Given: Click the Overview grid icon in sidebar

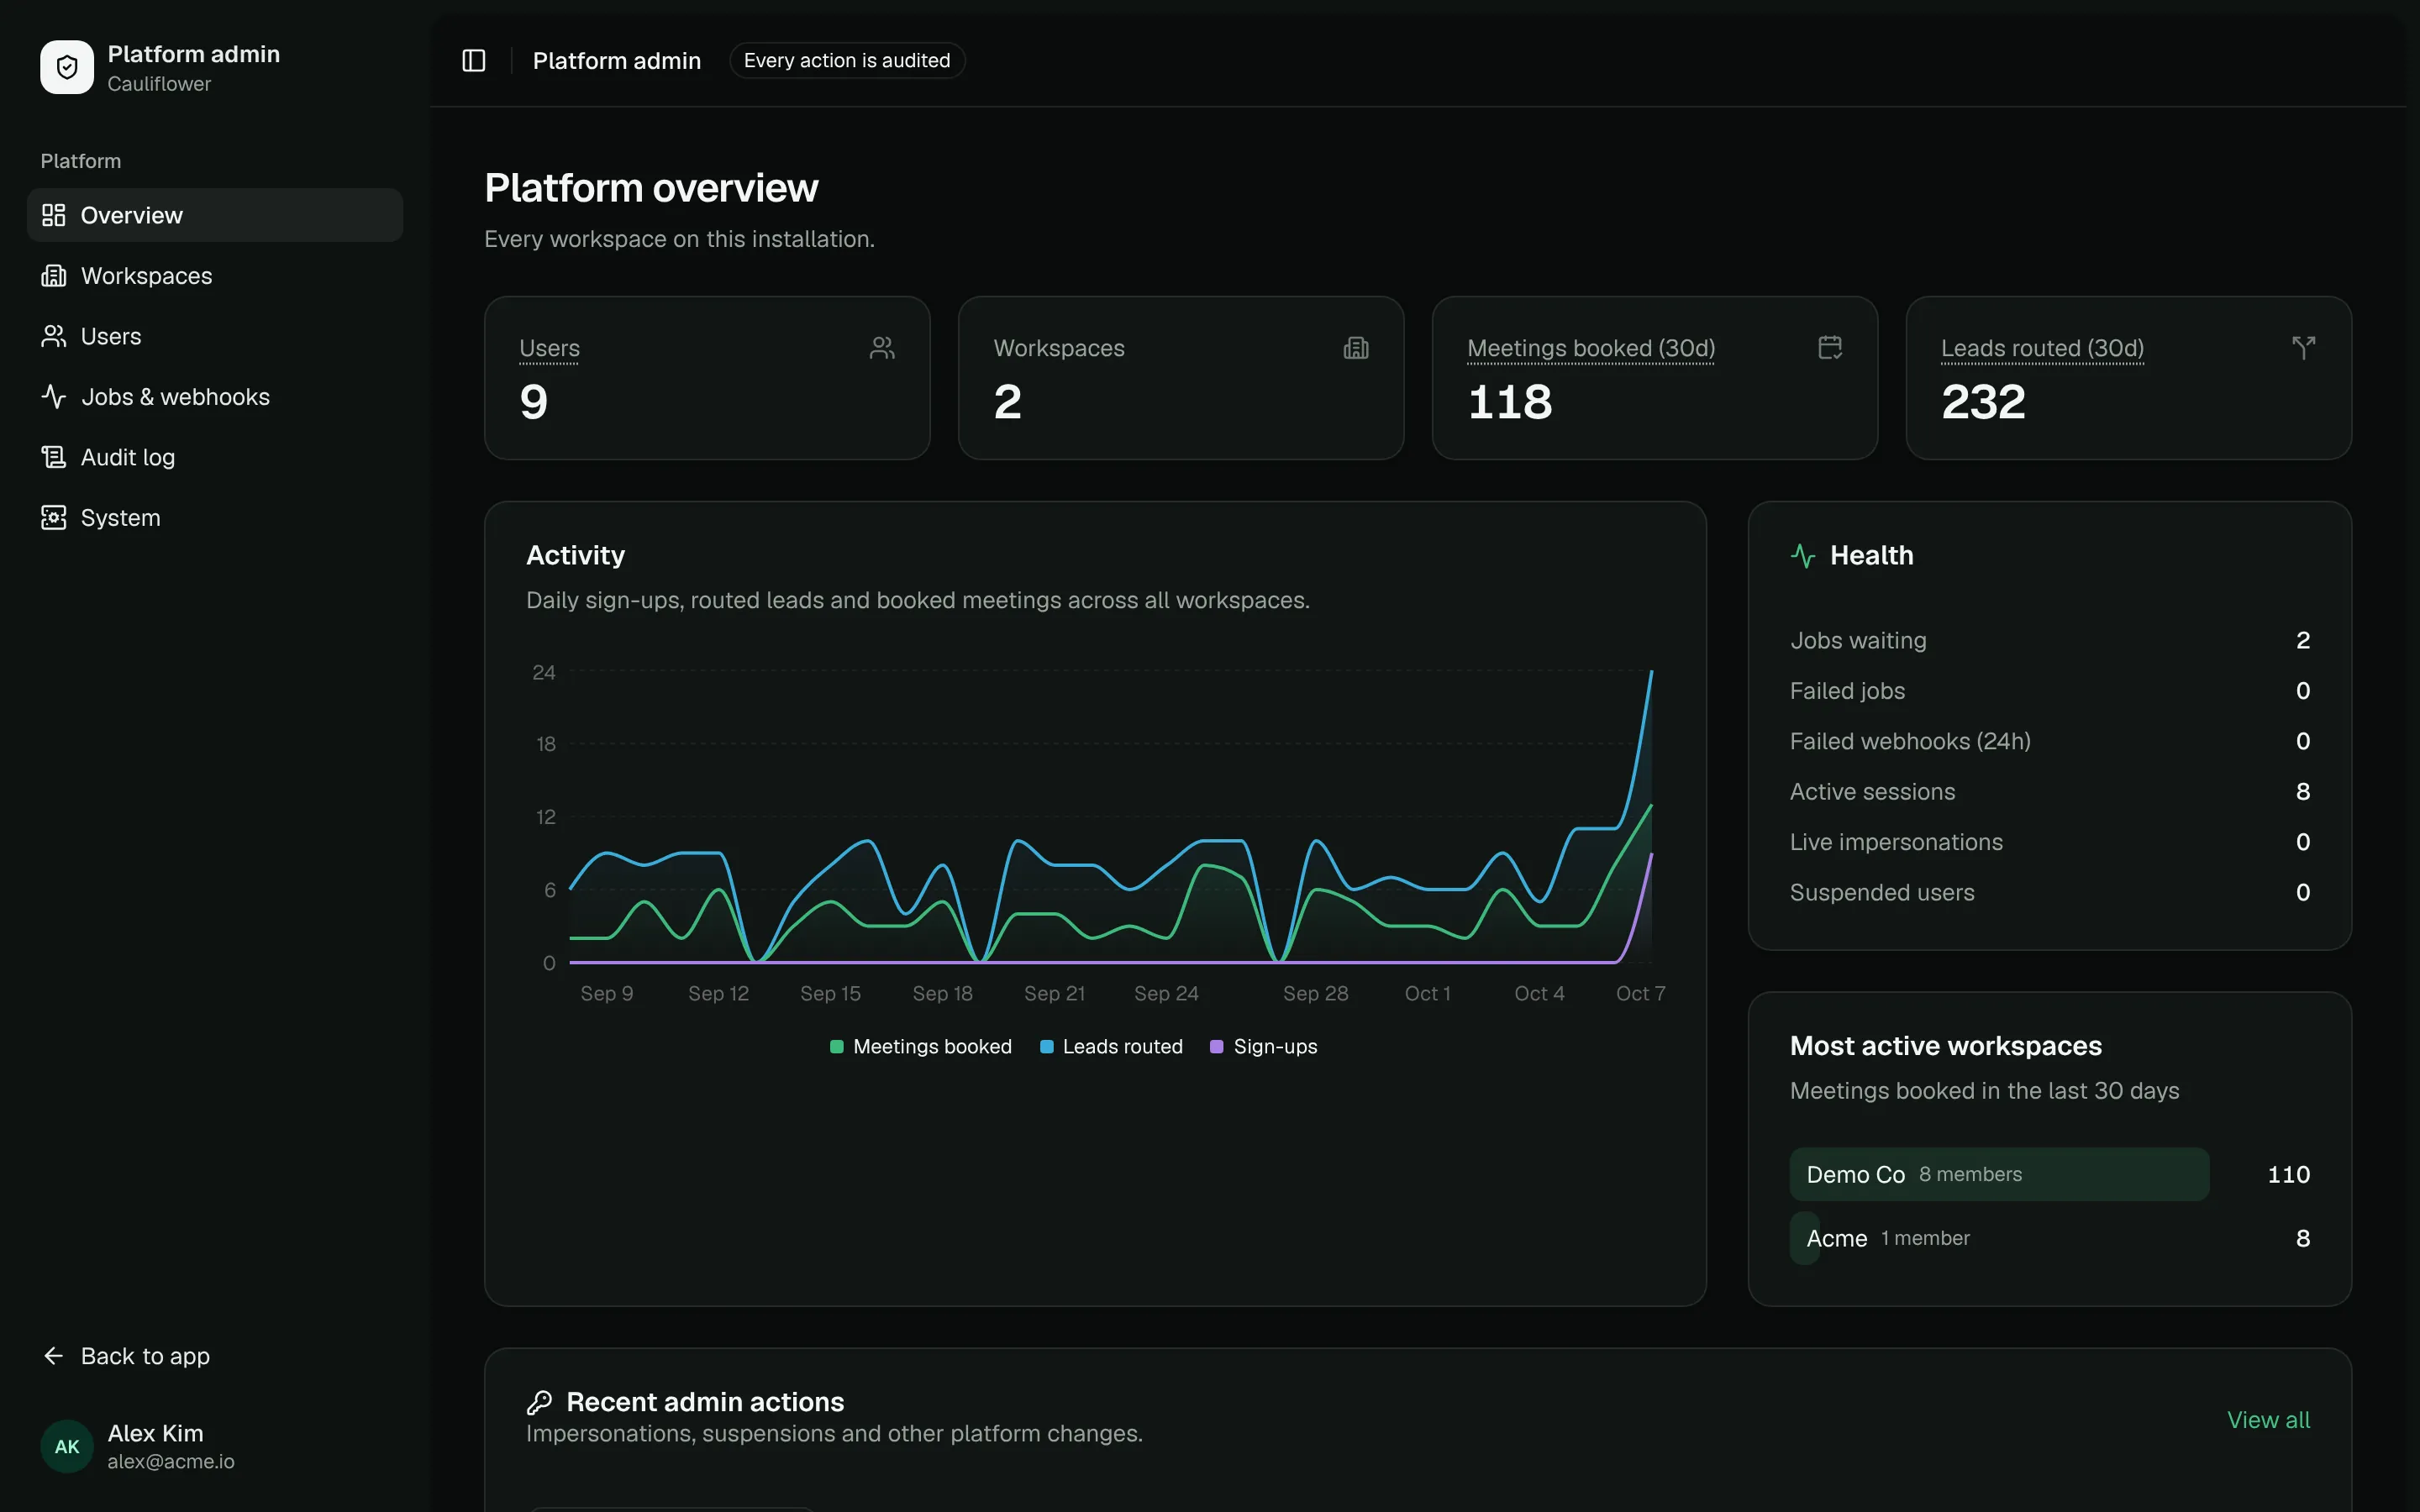Looking at the screenshot, I should (53, 215).
